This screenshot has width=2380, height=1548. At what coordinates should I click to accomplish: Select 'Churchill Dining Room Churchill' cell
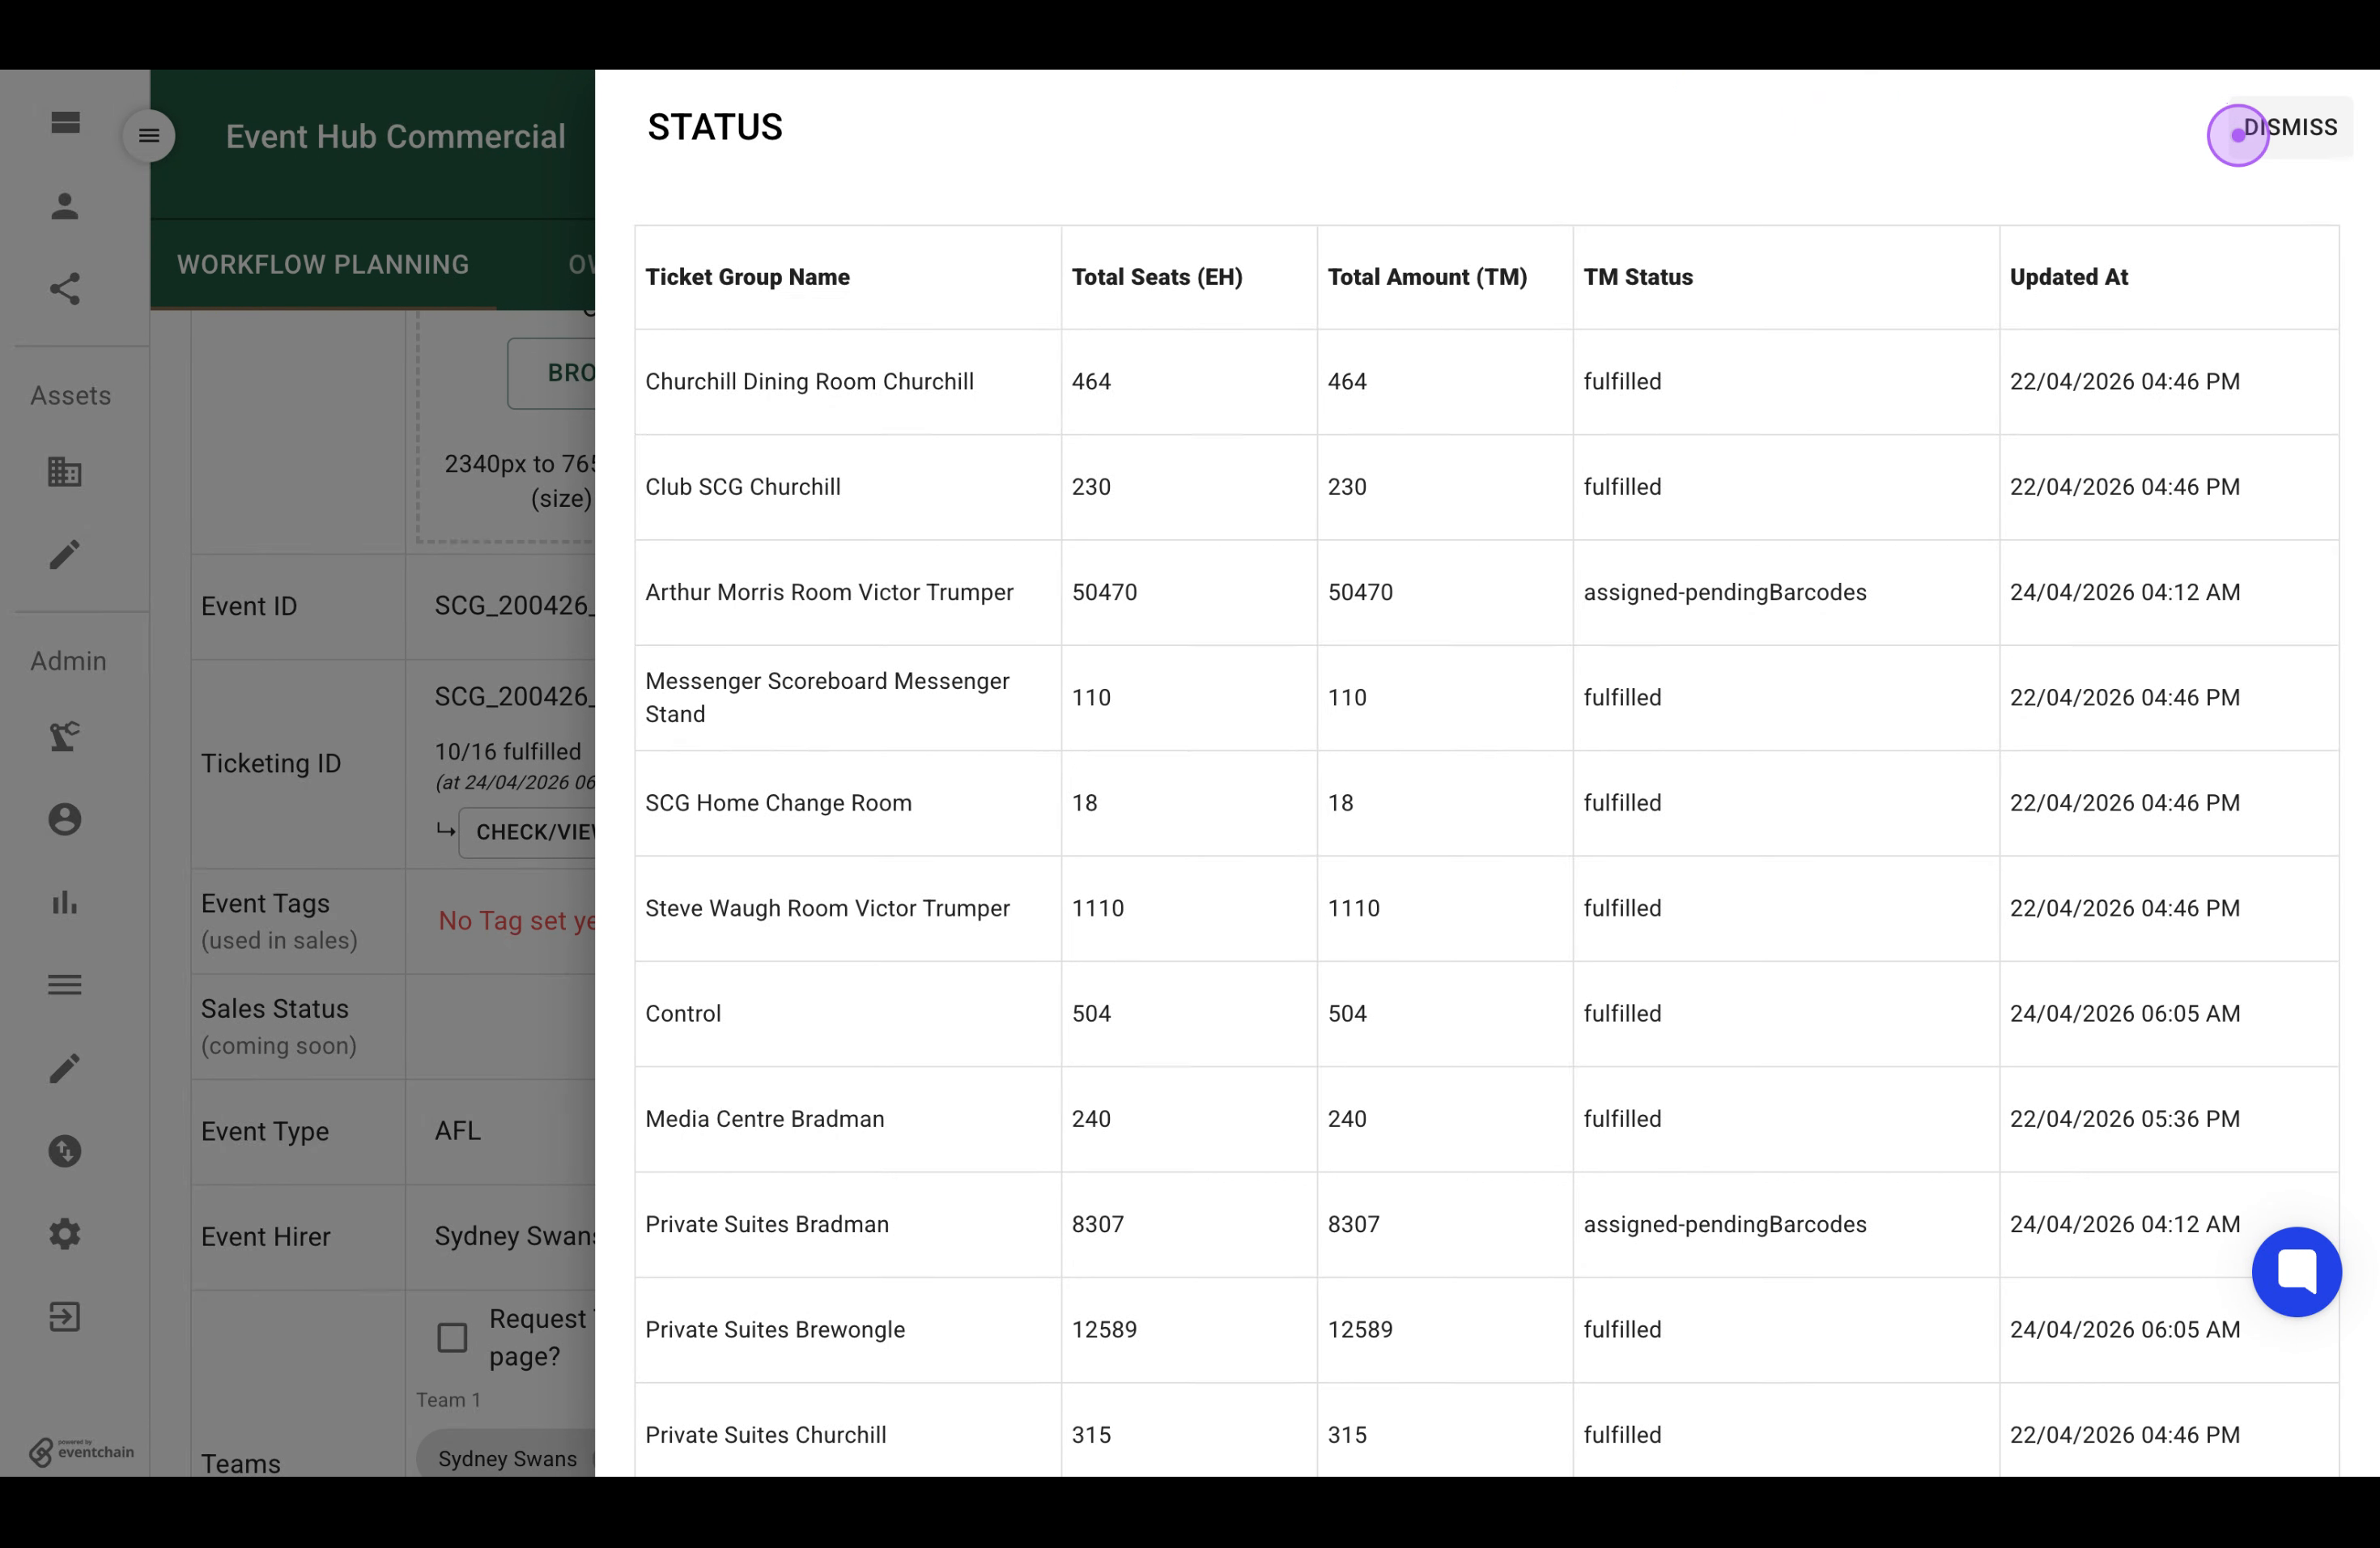coord(848,382)
